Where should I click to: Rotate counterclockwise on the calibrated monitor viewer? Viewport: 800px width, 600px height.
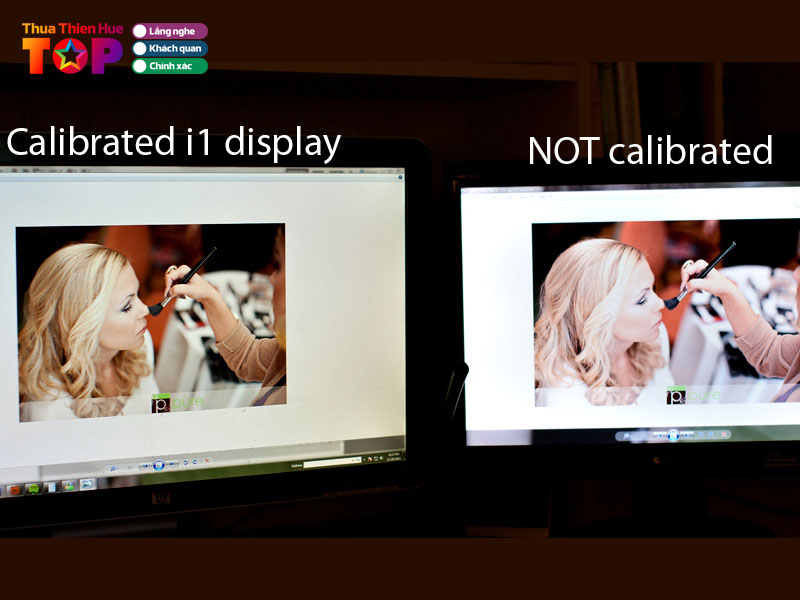coord(185,463)
